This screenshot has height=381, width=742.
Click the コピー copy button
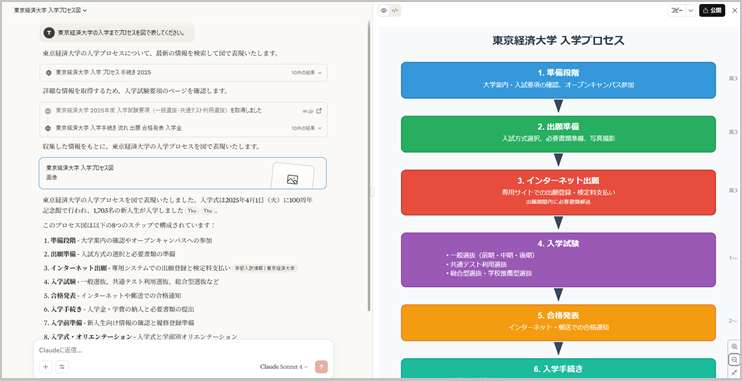click(x=677, y=10)
